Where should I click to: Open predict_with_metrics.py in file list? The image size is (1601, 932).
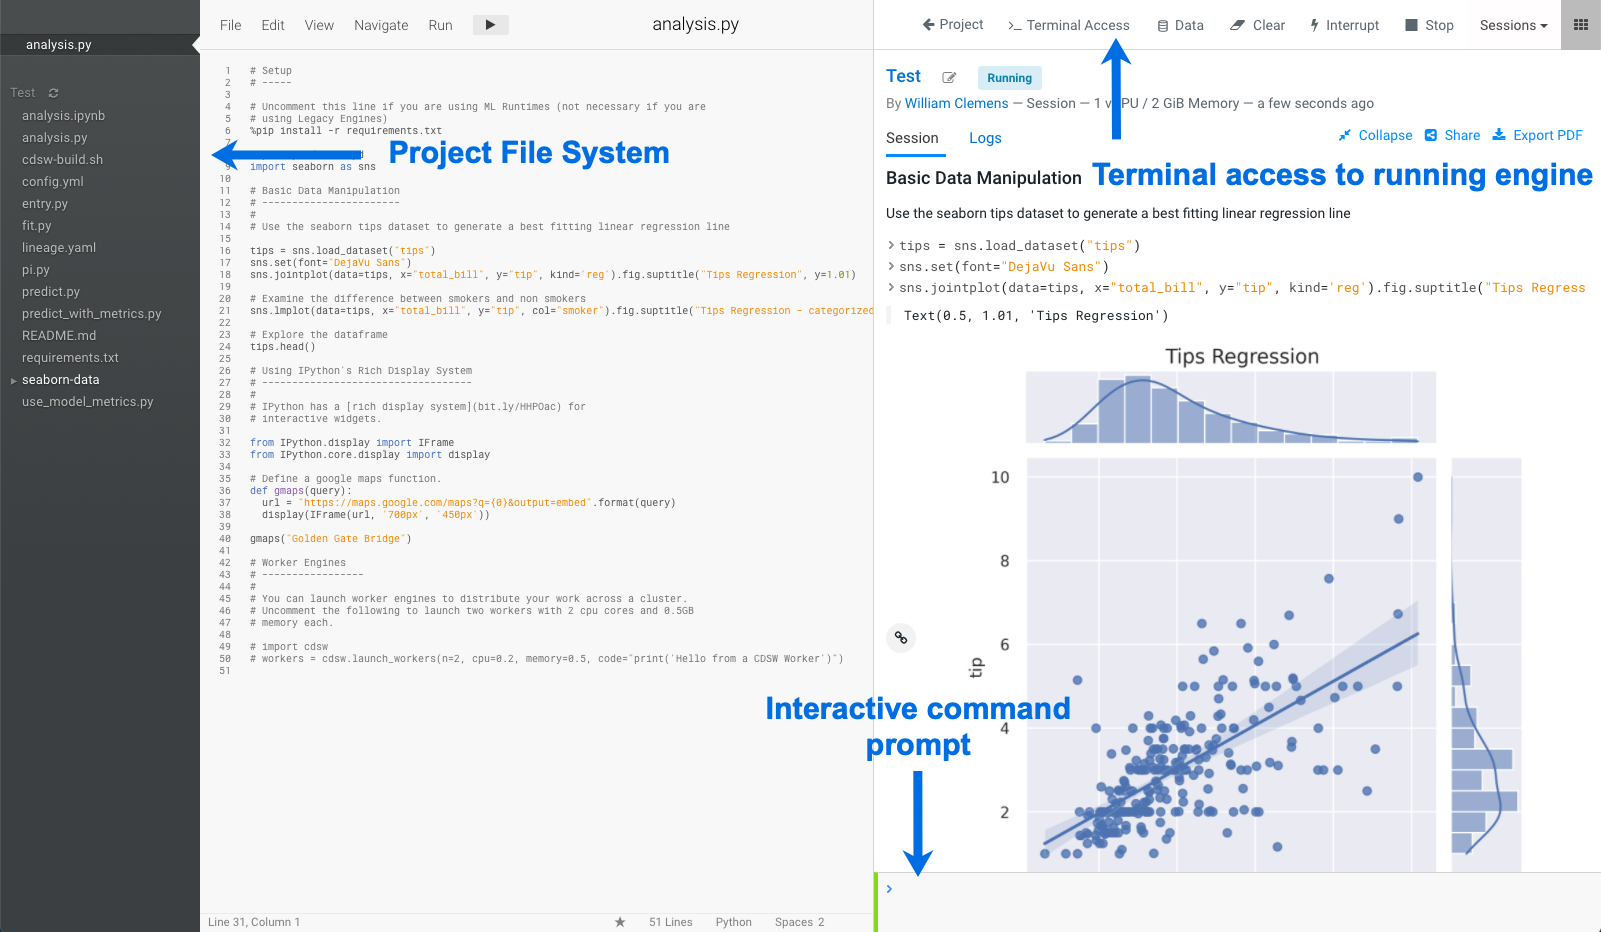(91, 314)
